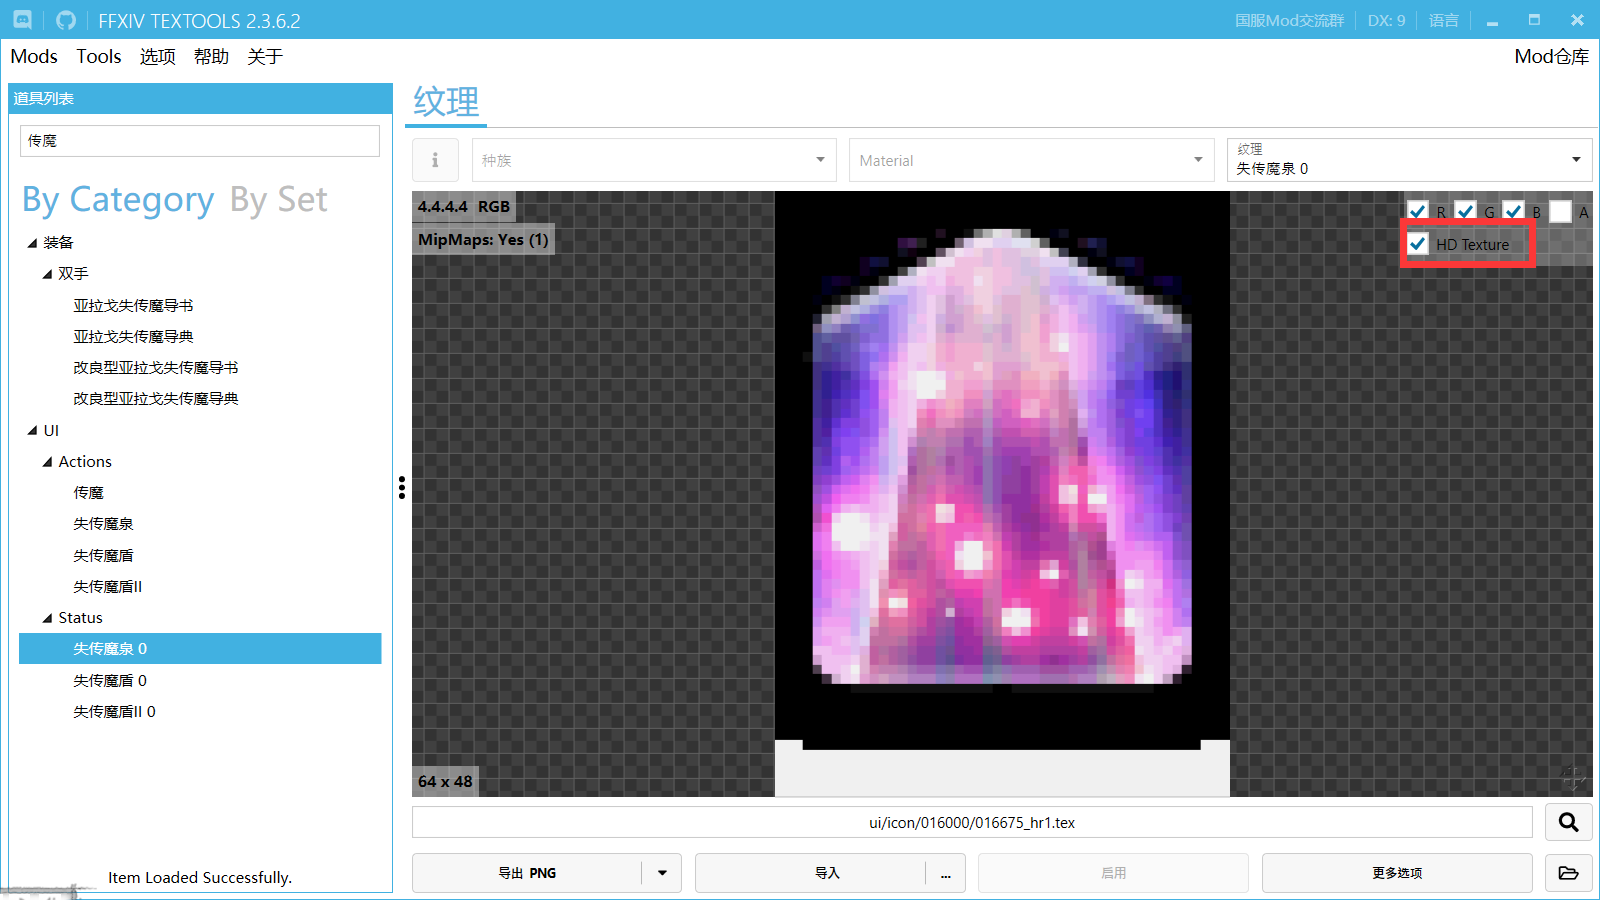Open the Discord icon in title bar
Viewport: 1600px width, 900px height.
[x=22, y=20]
